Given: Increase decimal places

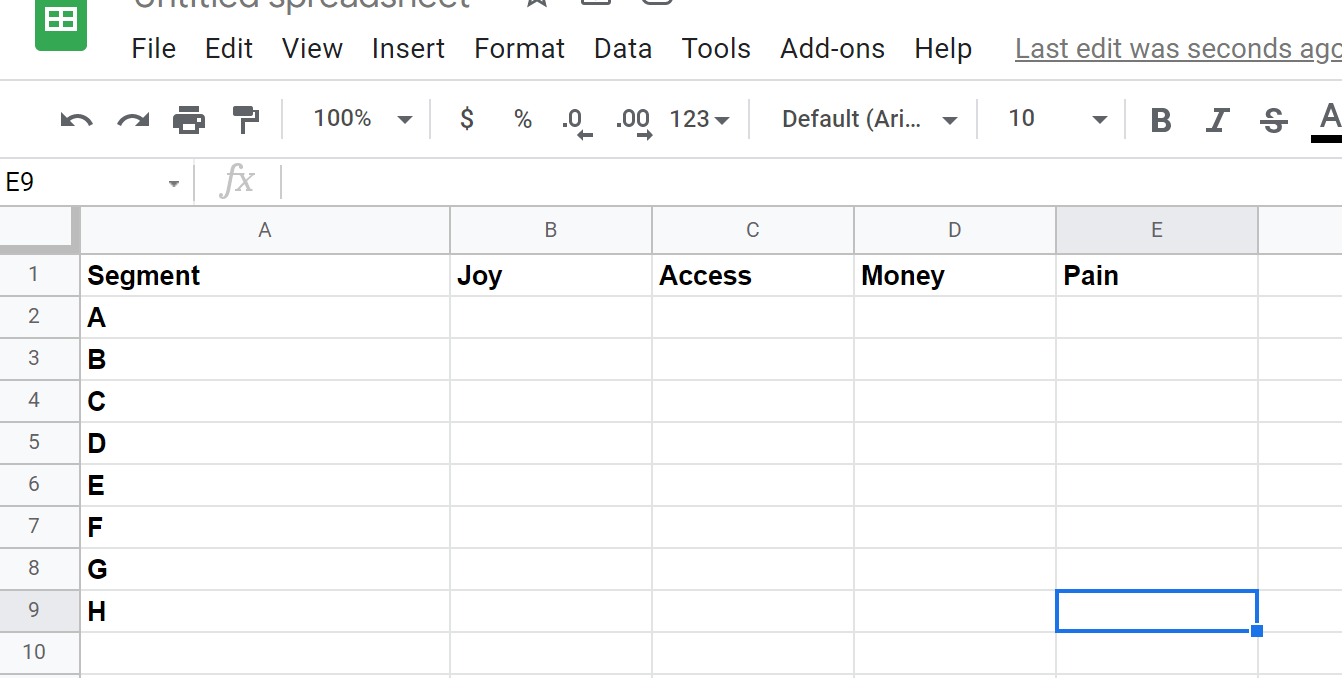Looking at the screenshot, I should 634,121.
